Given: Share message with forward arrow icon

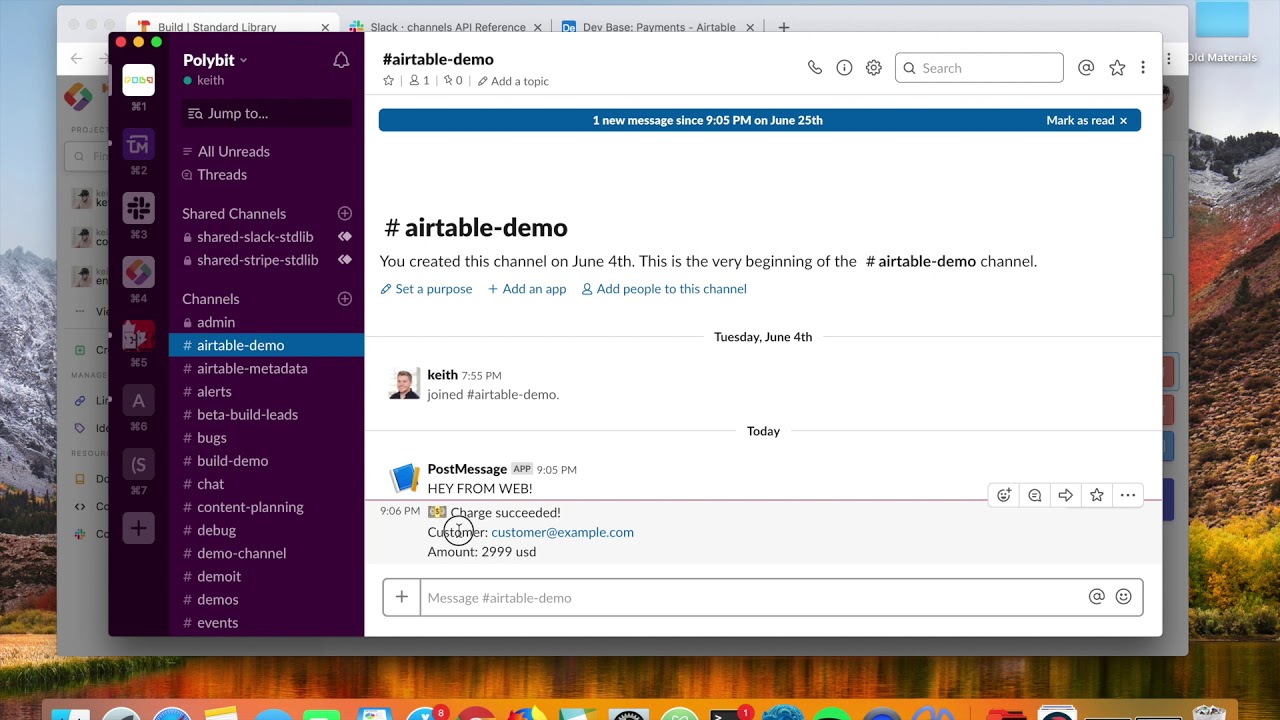Looking at the screenshot, I should (x=1066, y=495).
